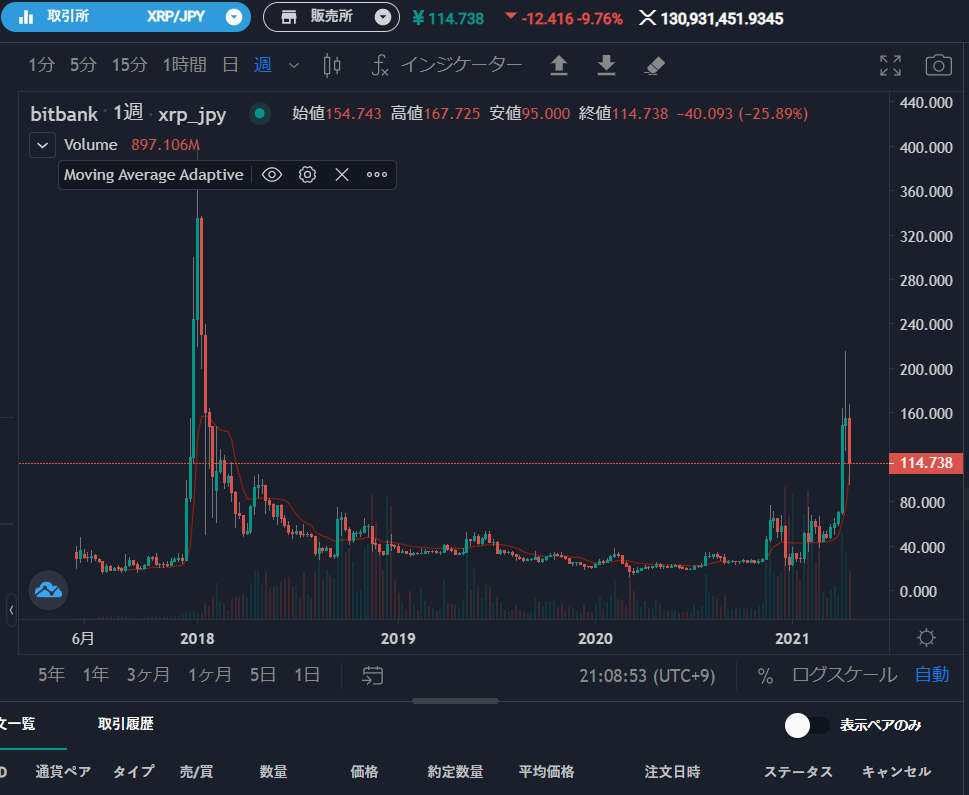Click the green market status dot
969x795 pixels.
tap(260, 113)
